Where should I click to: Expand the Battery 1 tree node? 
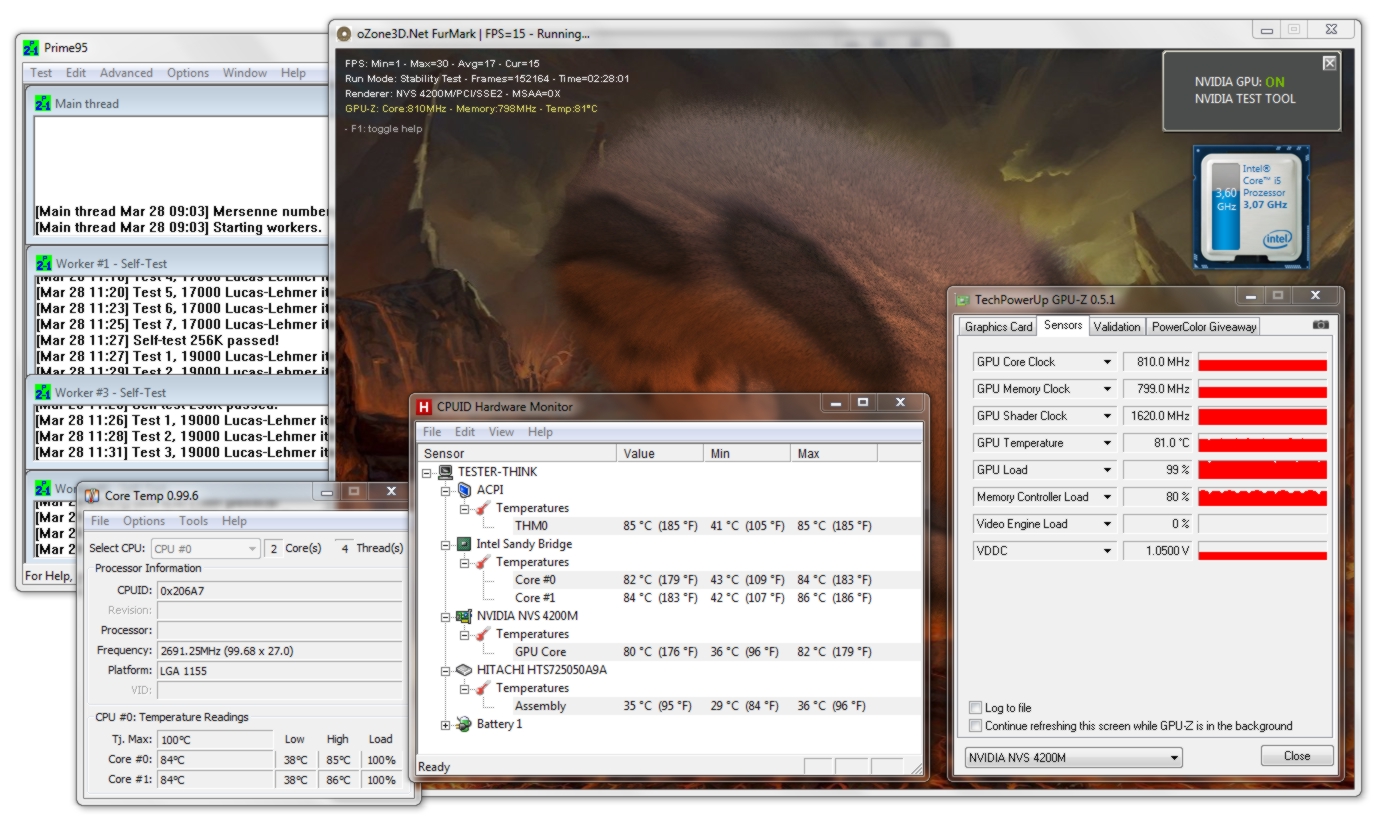pyautogui.click(x=446, y=724)
